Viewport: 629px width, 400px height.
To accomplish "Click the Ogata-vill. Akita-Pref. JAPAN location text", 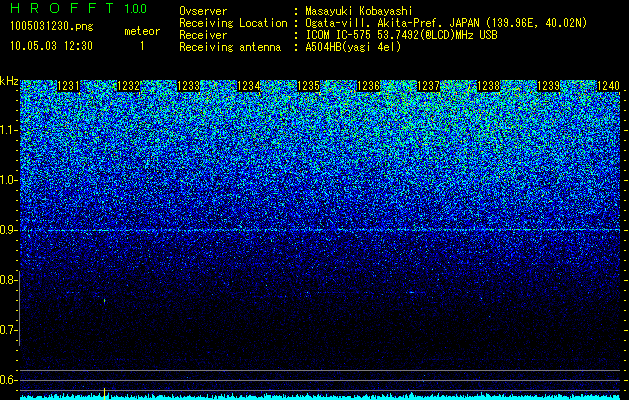I will tap(446, 23).
